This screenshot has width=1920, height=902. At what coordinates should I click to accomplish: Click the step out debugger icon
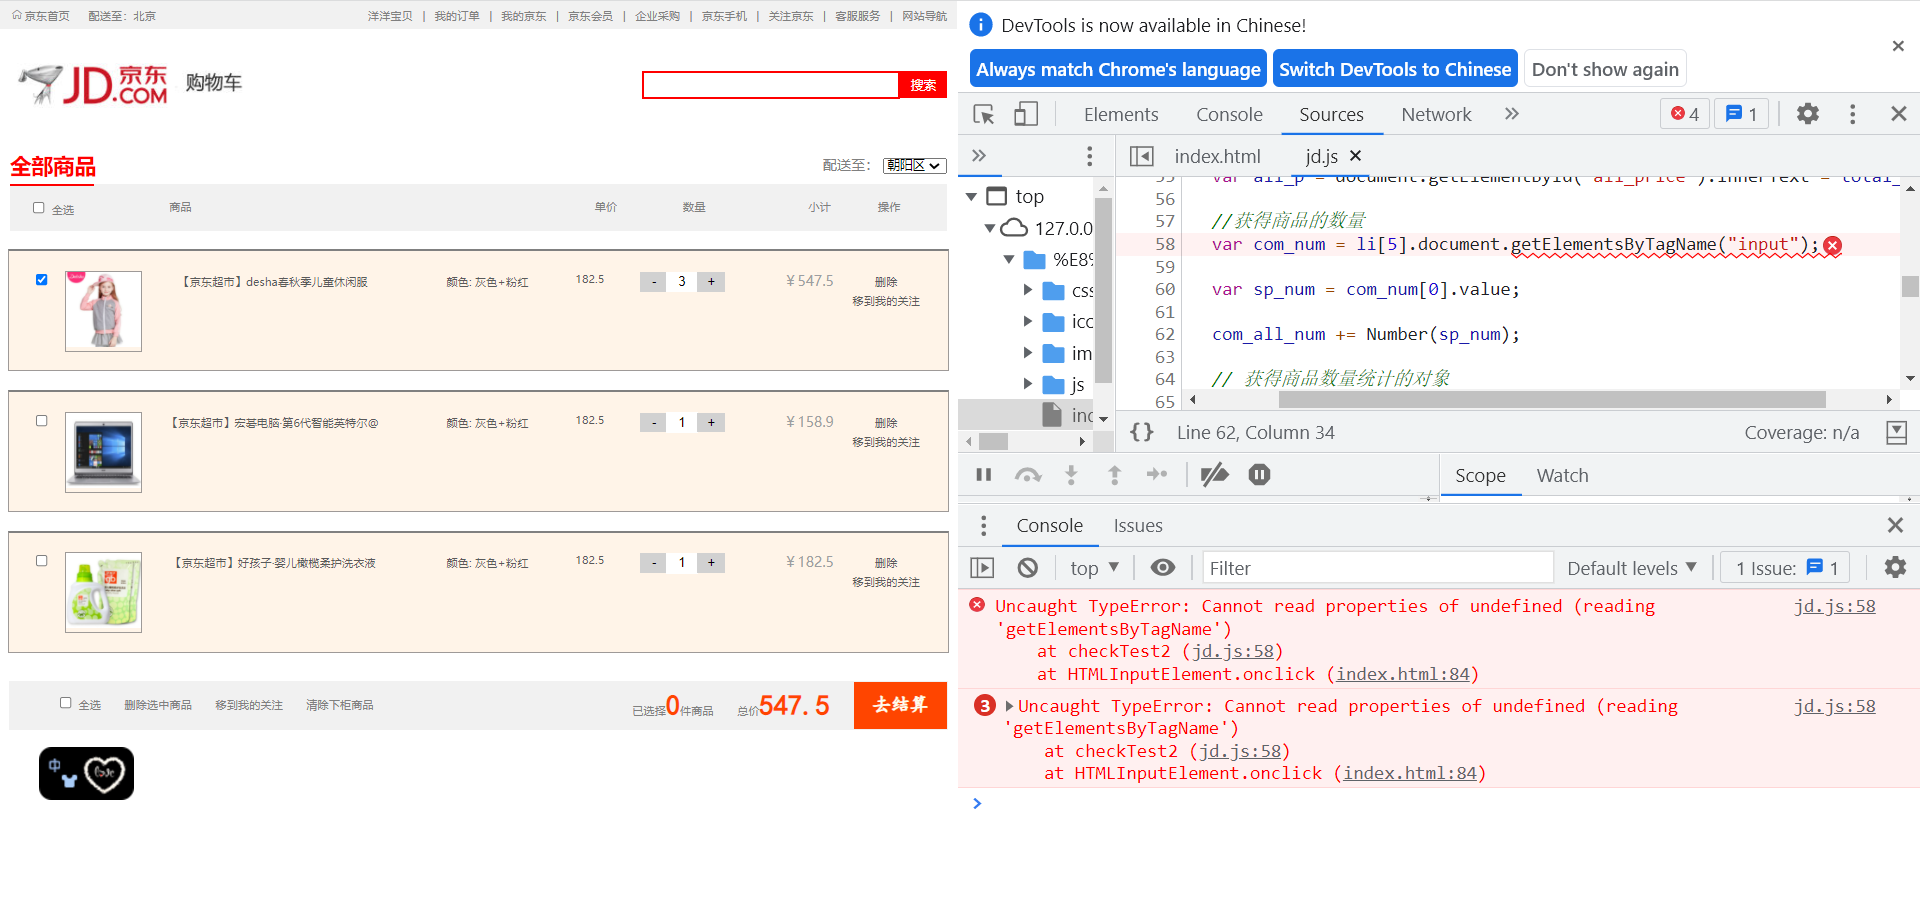1115,475
